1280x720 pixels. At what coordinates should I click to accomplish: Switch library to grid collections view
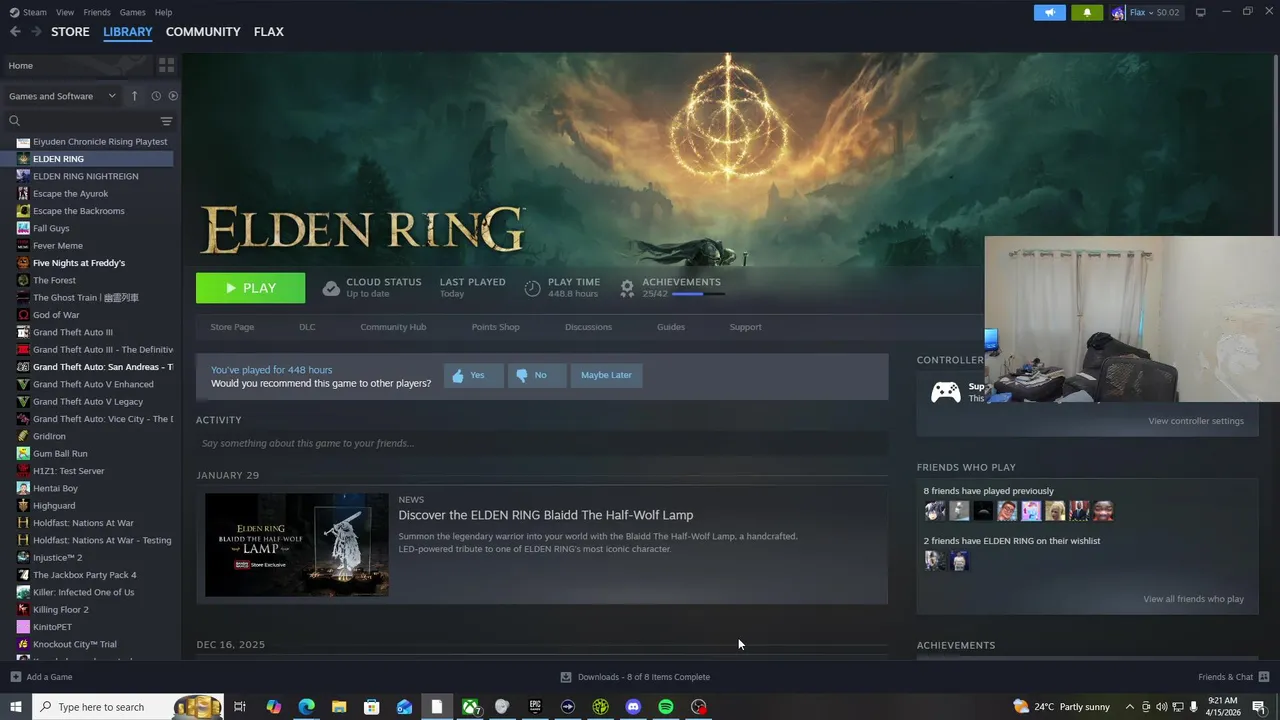166,65
